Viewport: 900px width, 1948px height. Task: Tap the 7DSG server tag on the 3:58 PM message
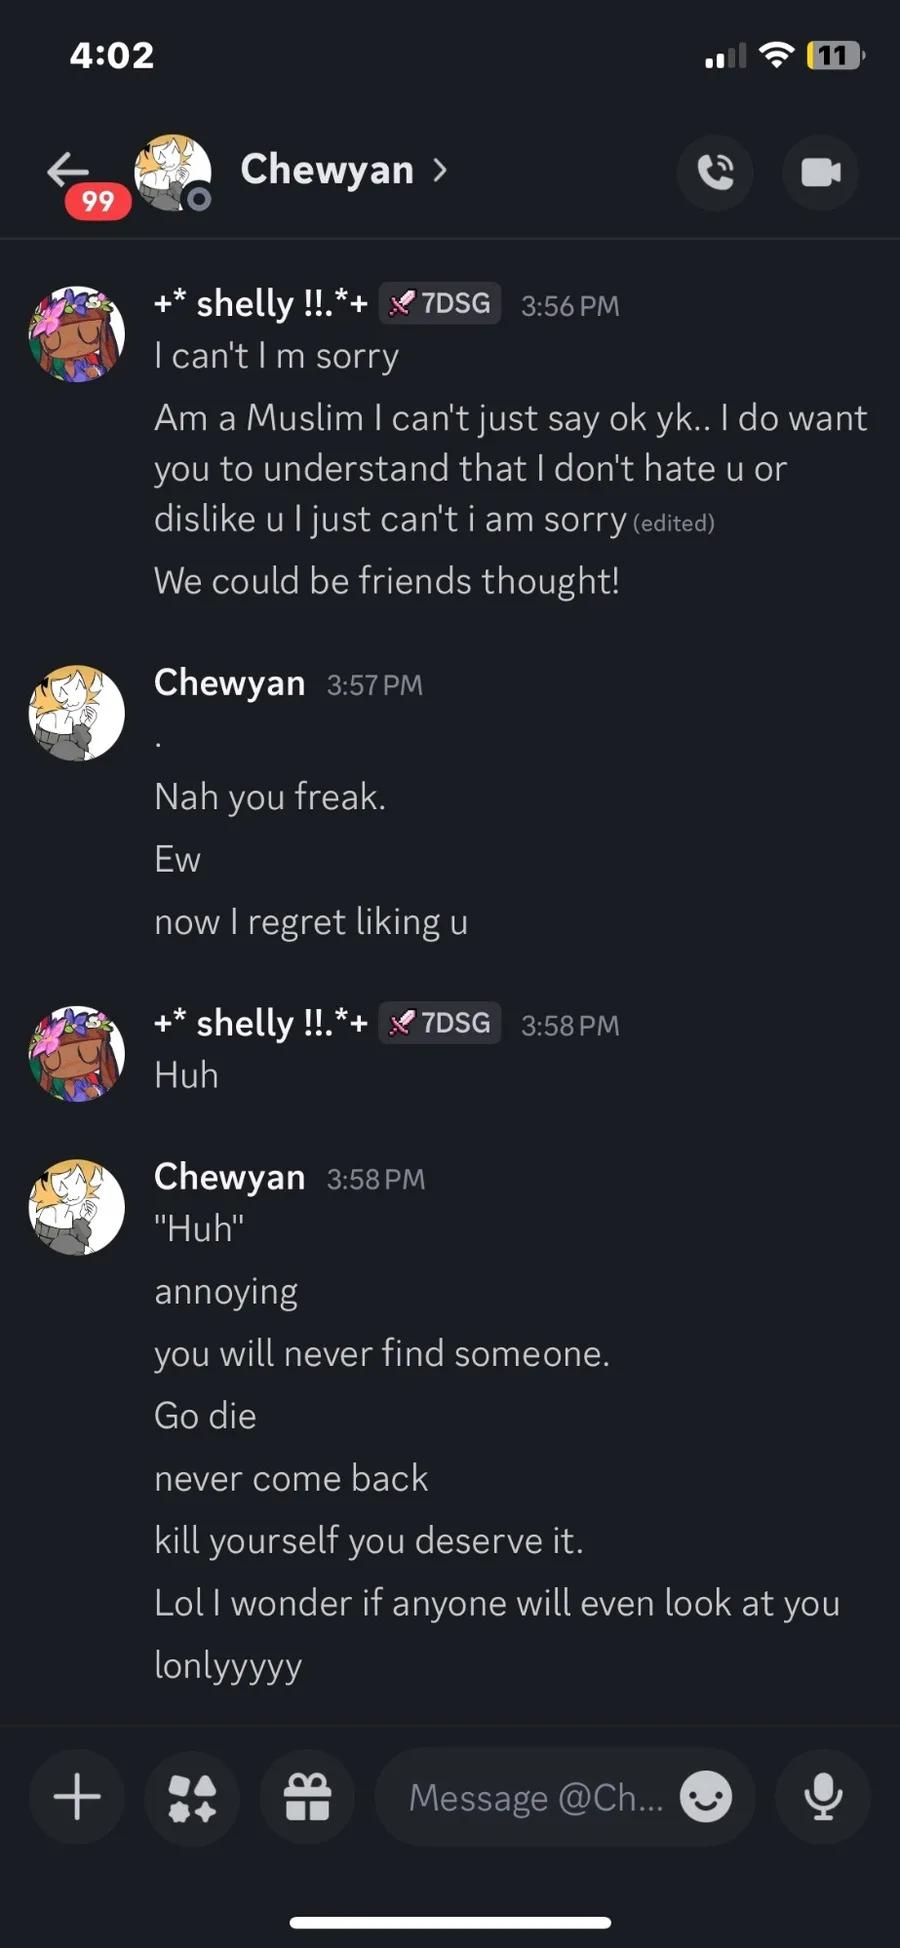[x=440, y=1023]
